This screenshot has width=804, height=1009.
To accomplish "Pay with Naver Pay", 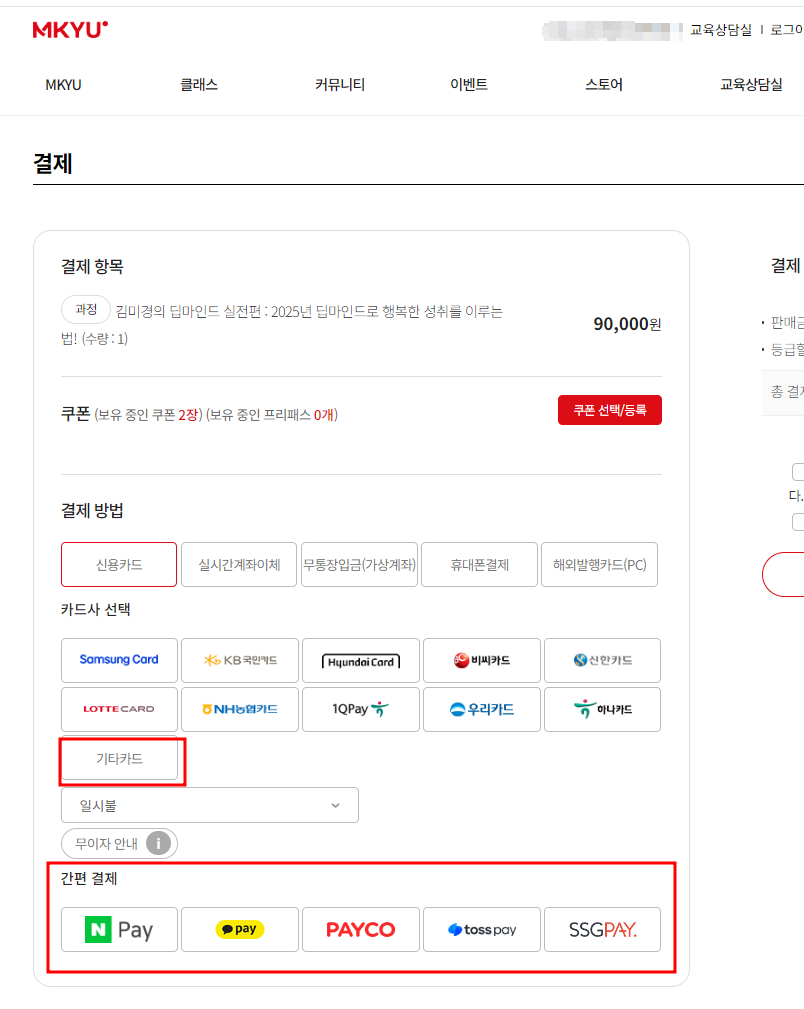I will click(119, 930).
